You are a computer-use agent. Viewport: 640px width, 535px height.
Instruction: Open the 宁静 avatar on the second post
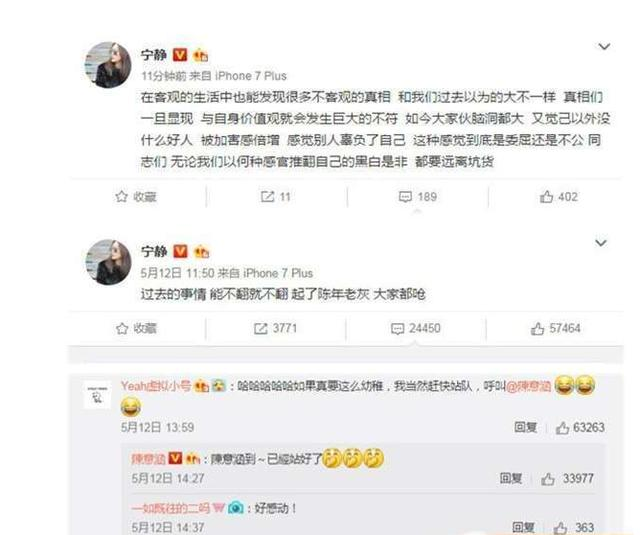coord(109,262)
